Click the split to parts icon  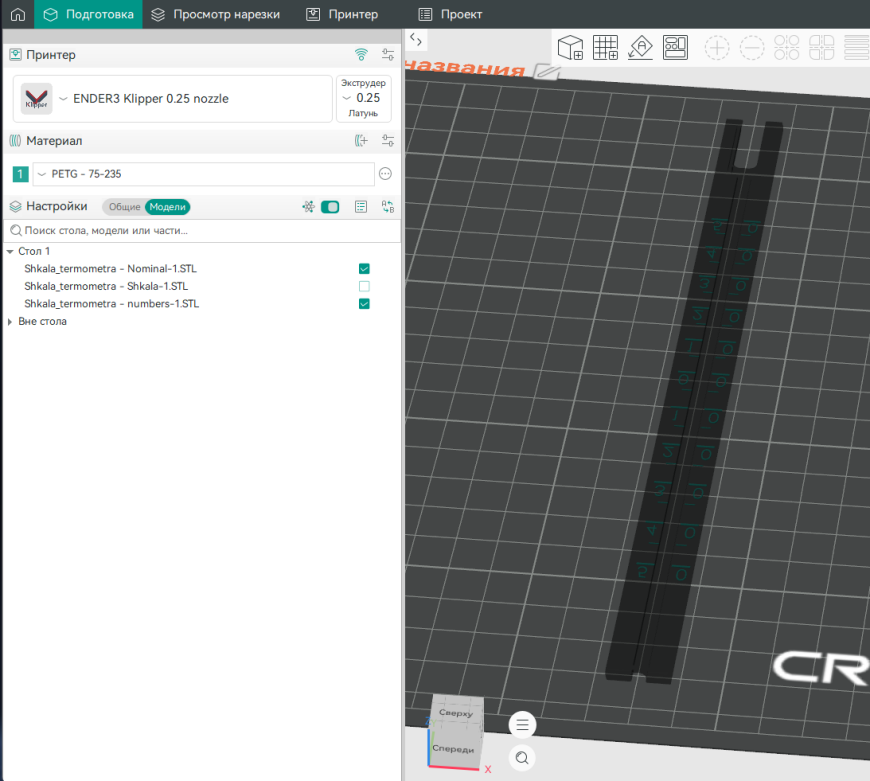click(x=822, y=47)
